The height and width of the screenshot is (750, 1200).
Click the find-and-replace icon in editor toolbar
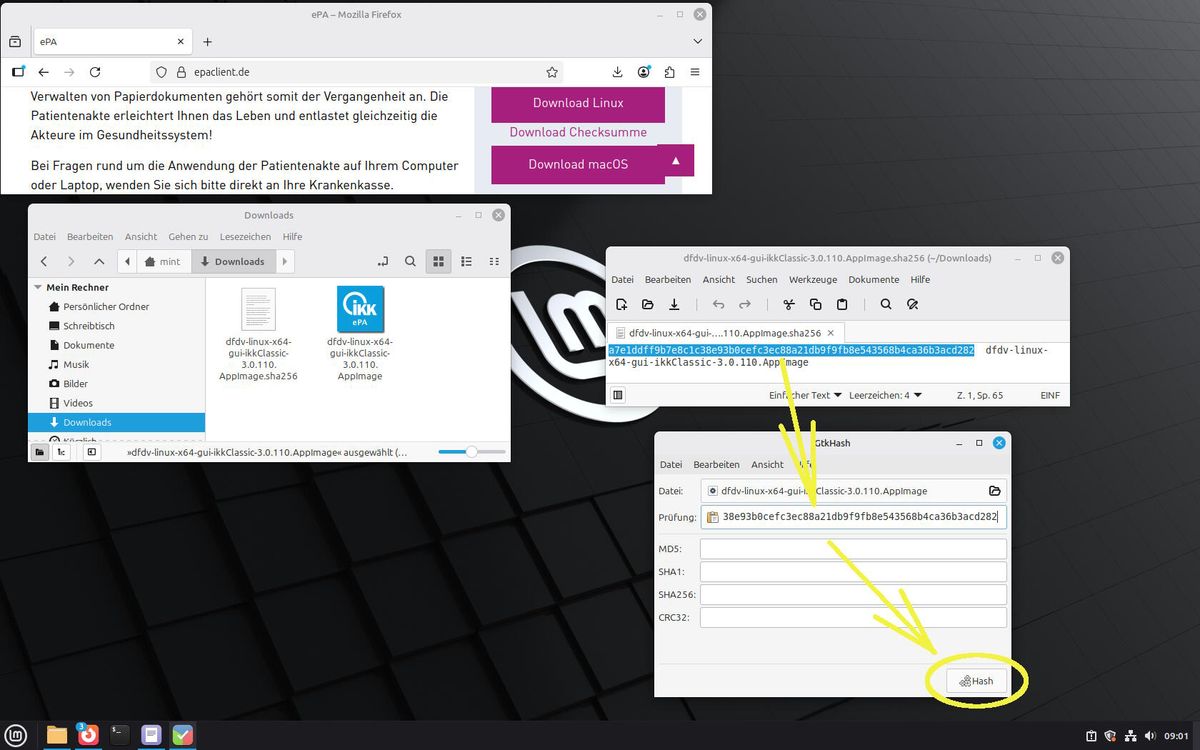(912, 304)
